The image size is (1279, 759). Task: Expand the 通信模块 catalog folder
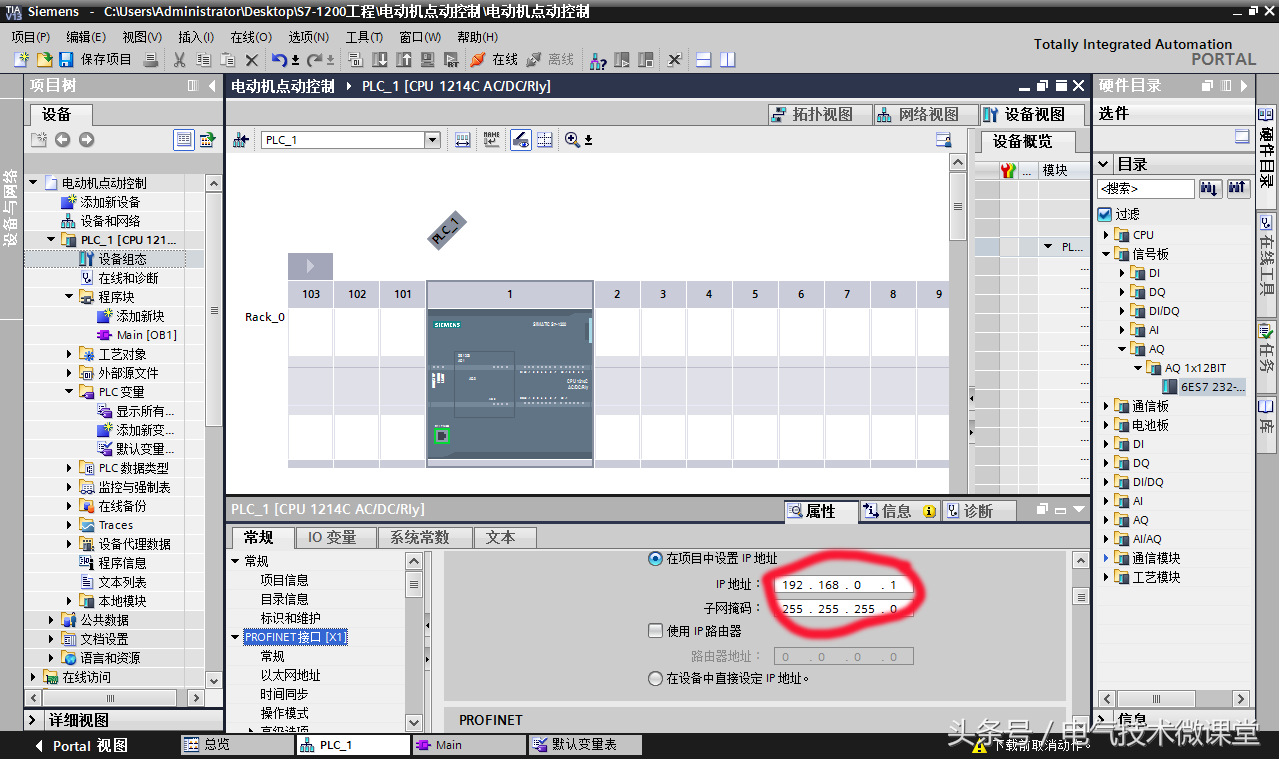point(1107,558)
